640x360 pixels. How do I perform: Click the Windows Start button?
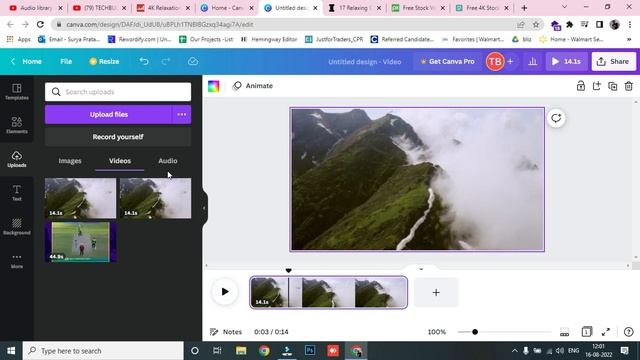pyautogui.click(x=11, y=351)
